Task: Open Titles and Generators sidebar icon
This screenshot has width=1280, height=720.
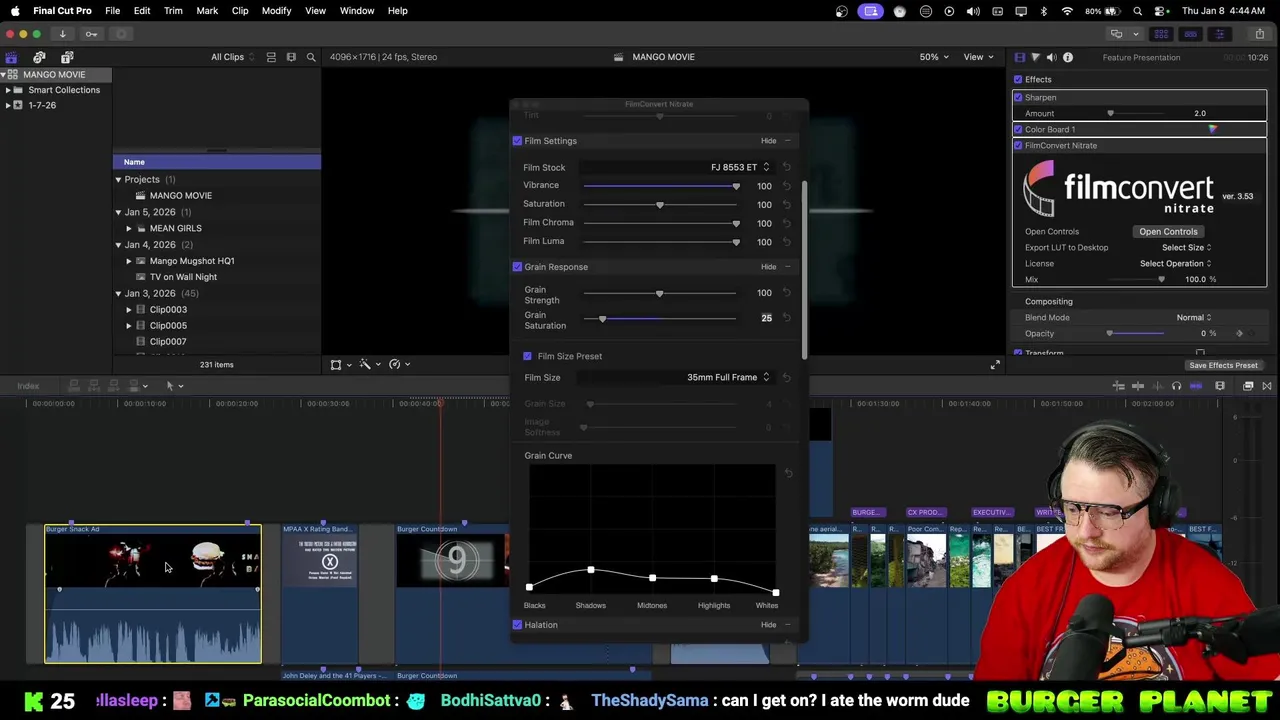Action: pyautogui.click(x=67, y=57)
